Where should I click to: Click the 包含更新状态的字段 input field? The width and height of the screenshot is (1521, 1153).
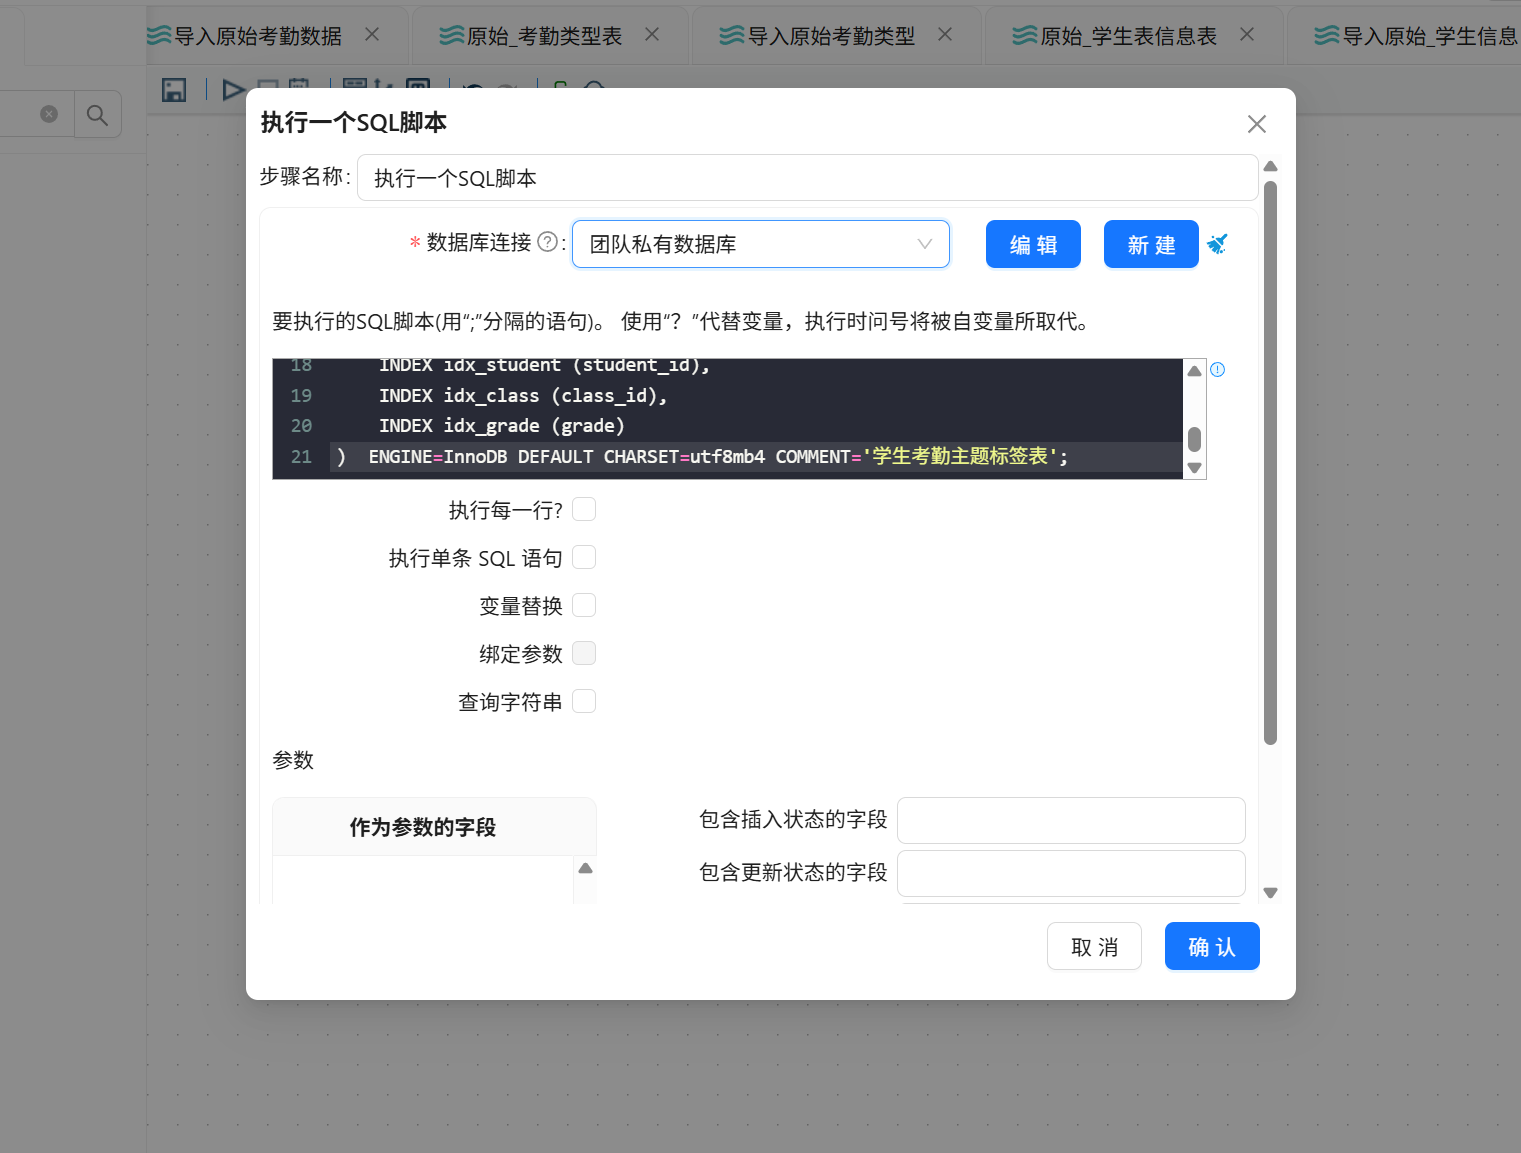pyautogui.click(x=1071, y=873)
